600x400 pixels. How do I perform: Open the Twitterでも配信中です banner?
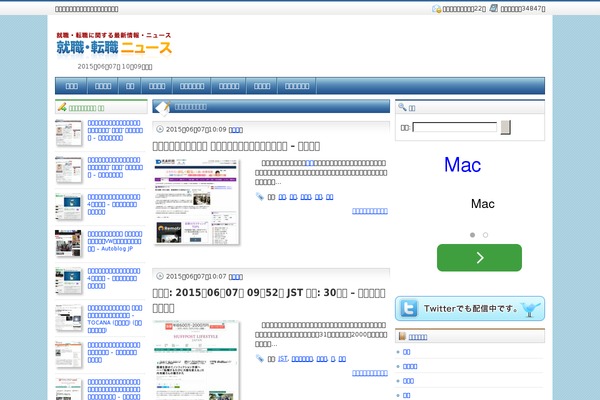(x=470, y=308)
